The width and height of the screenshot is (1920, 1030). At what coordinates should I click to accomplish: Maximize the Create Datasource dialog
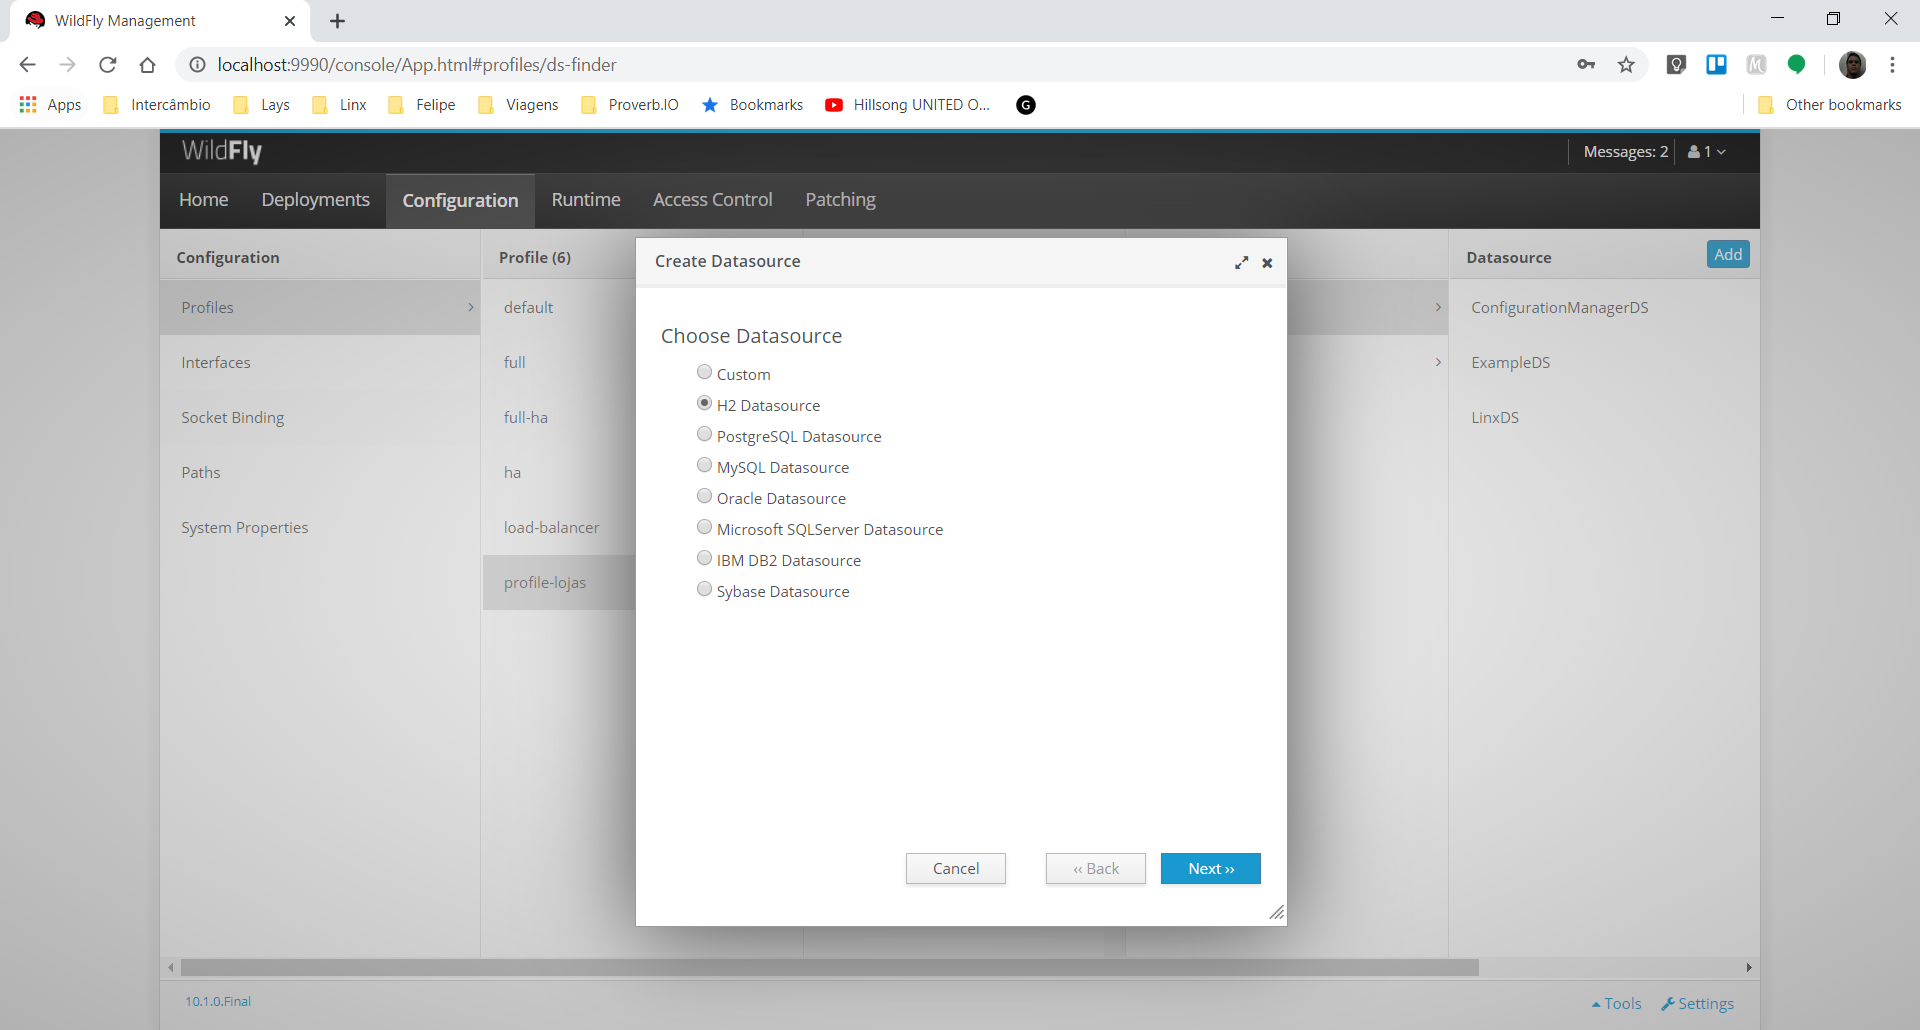click(1241, 263)
